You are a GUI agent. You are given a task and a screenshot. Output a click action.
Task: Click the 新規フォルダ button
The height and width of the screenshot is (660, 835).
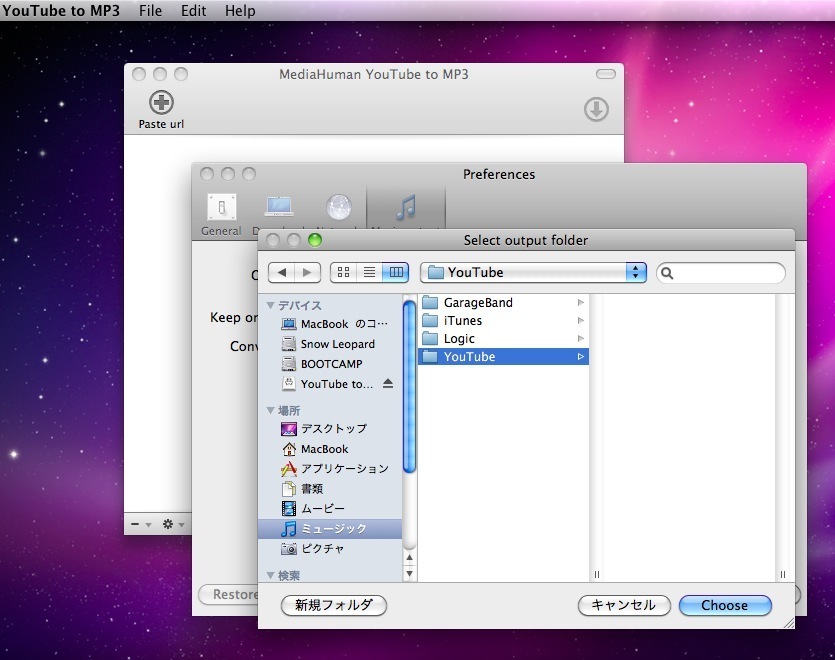334,605
